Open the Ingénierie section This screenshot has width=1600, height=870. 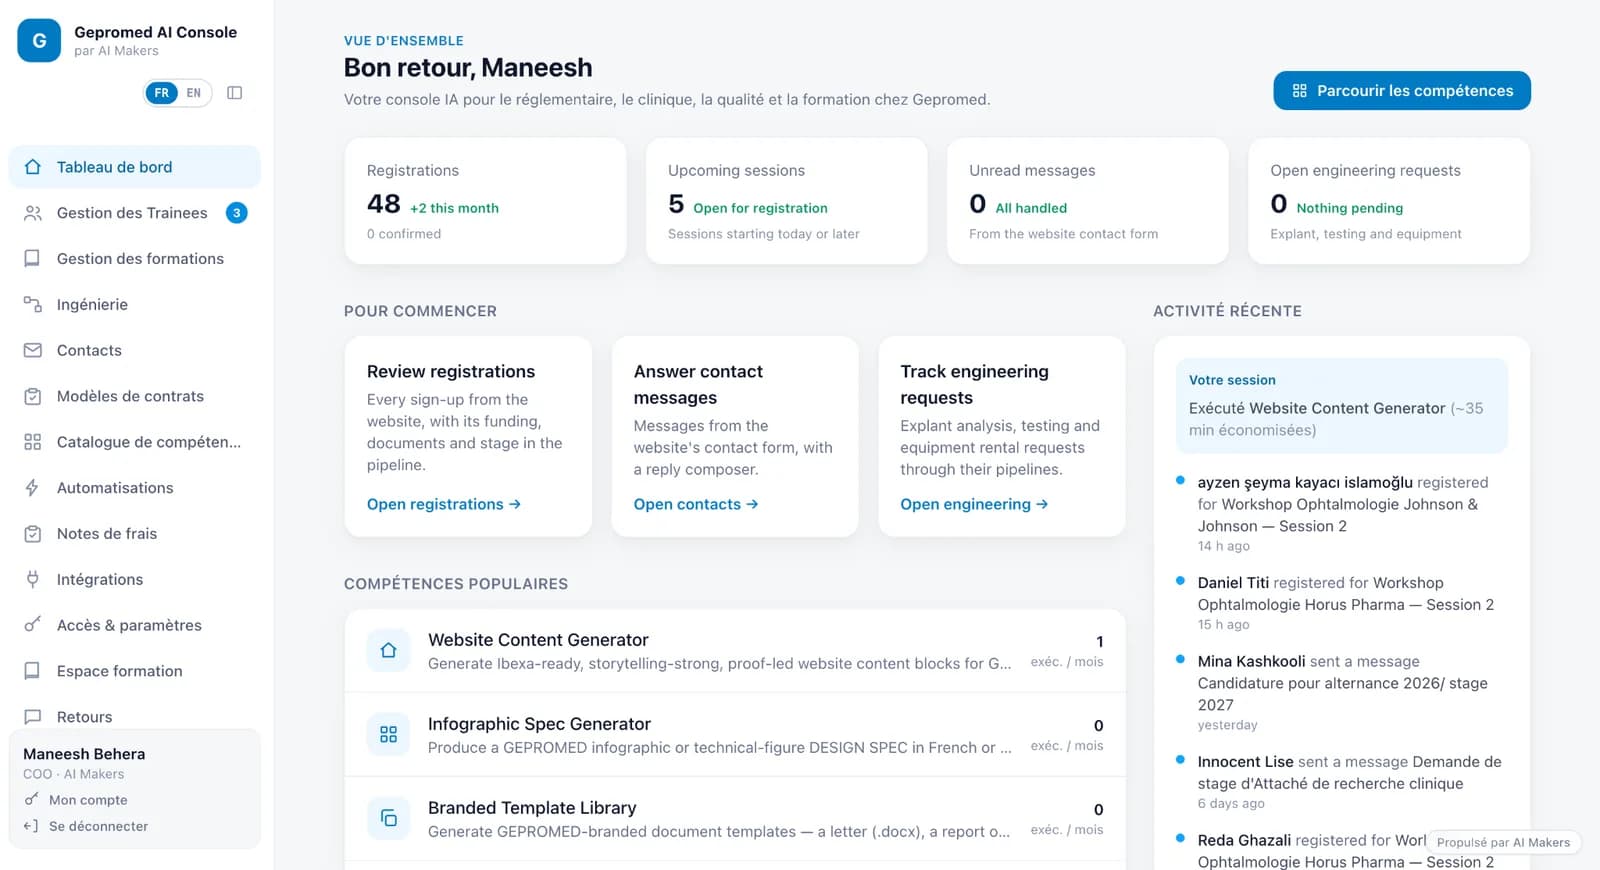(x=135, y=305)
